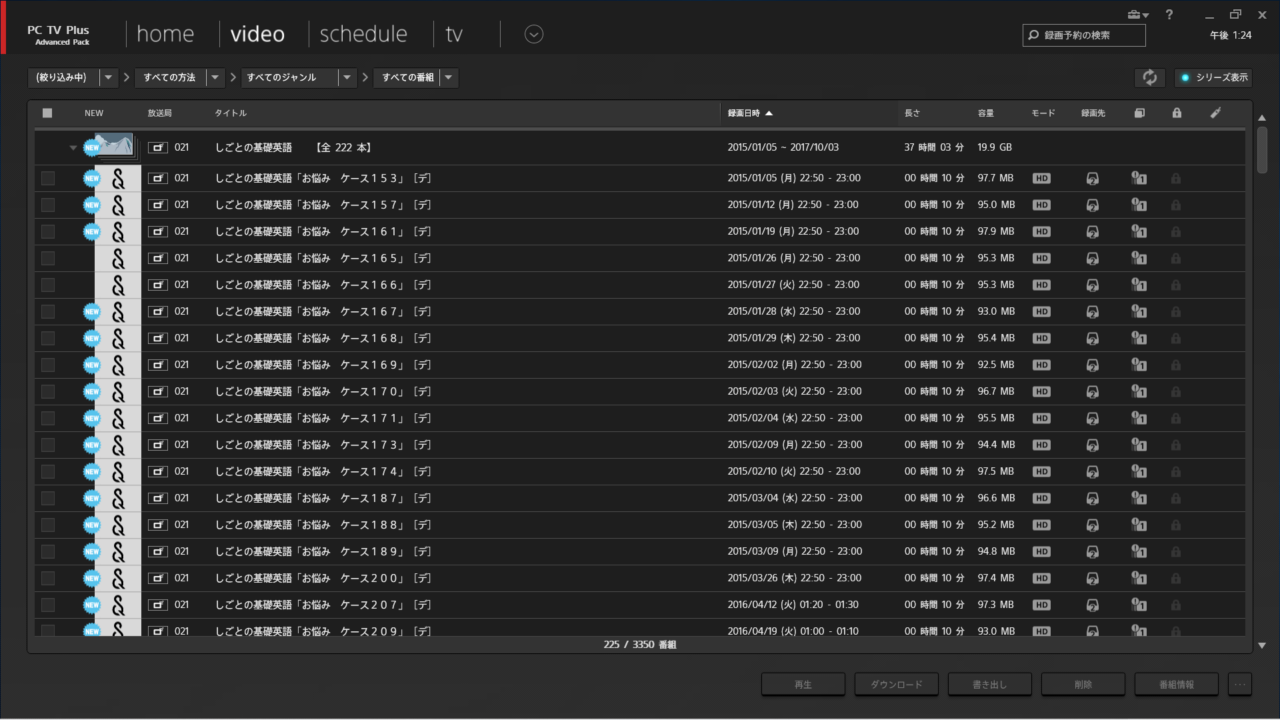Click the copy-count column header icon

pyautogui.click(x=1139, y=113)
